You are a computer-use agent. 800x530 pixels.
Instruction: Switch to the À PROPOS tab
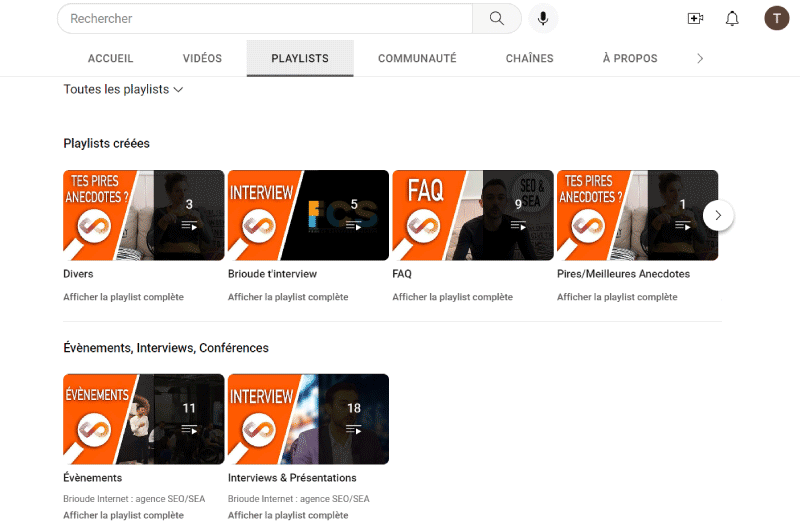[x=630, y=59]
